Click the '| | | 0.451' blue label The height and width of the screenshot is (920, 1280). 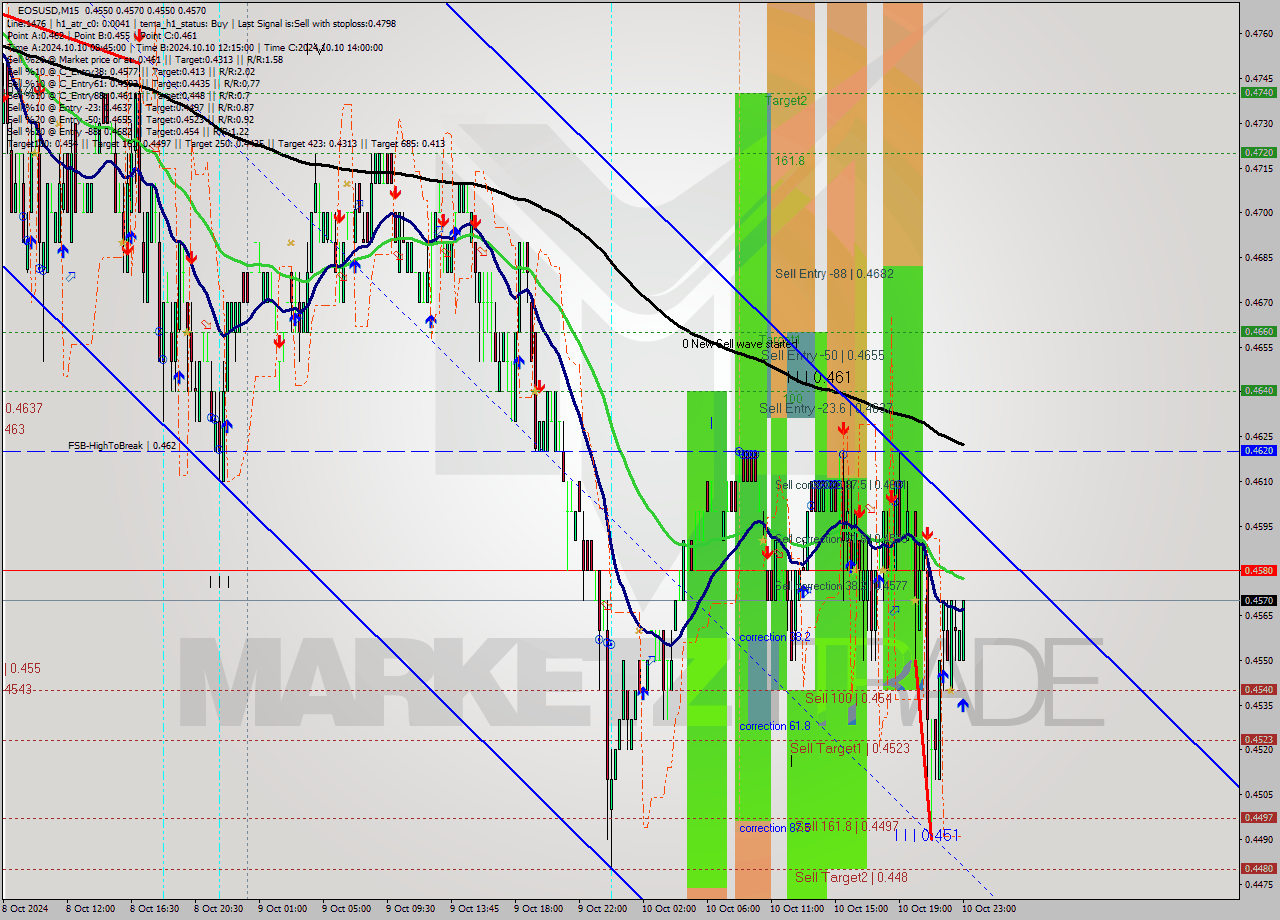tap(927, 835)
